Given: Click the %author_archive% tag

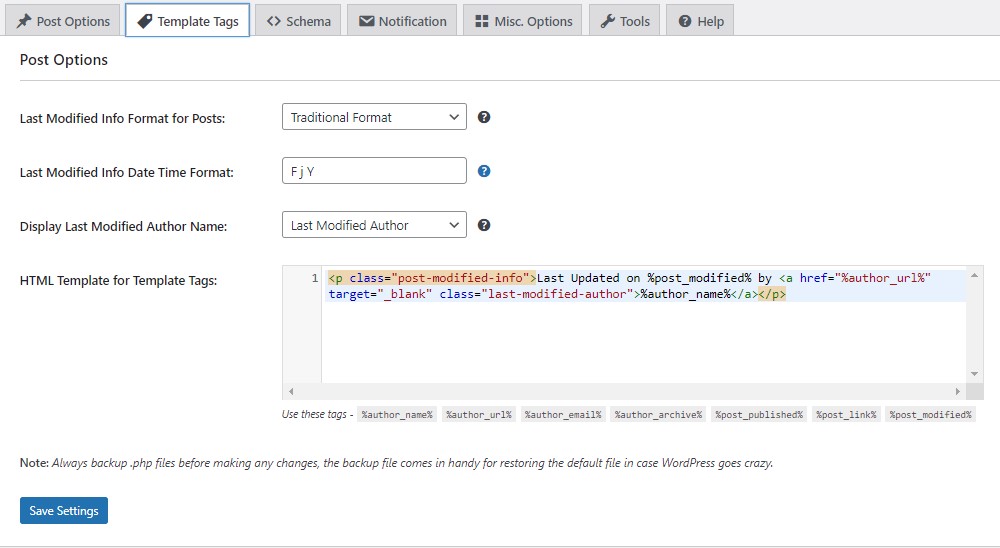Looking at the screenshot, I should 658,415.
